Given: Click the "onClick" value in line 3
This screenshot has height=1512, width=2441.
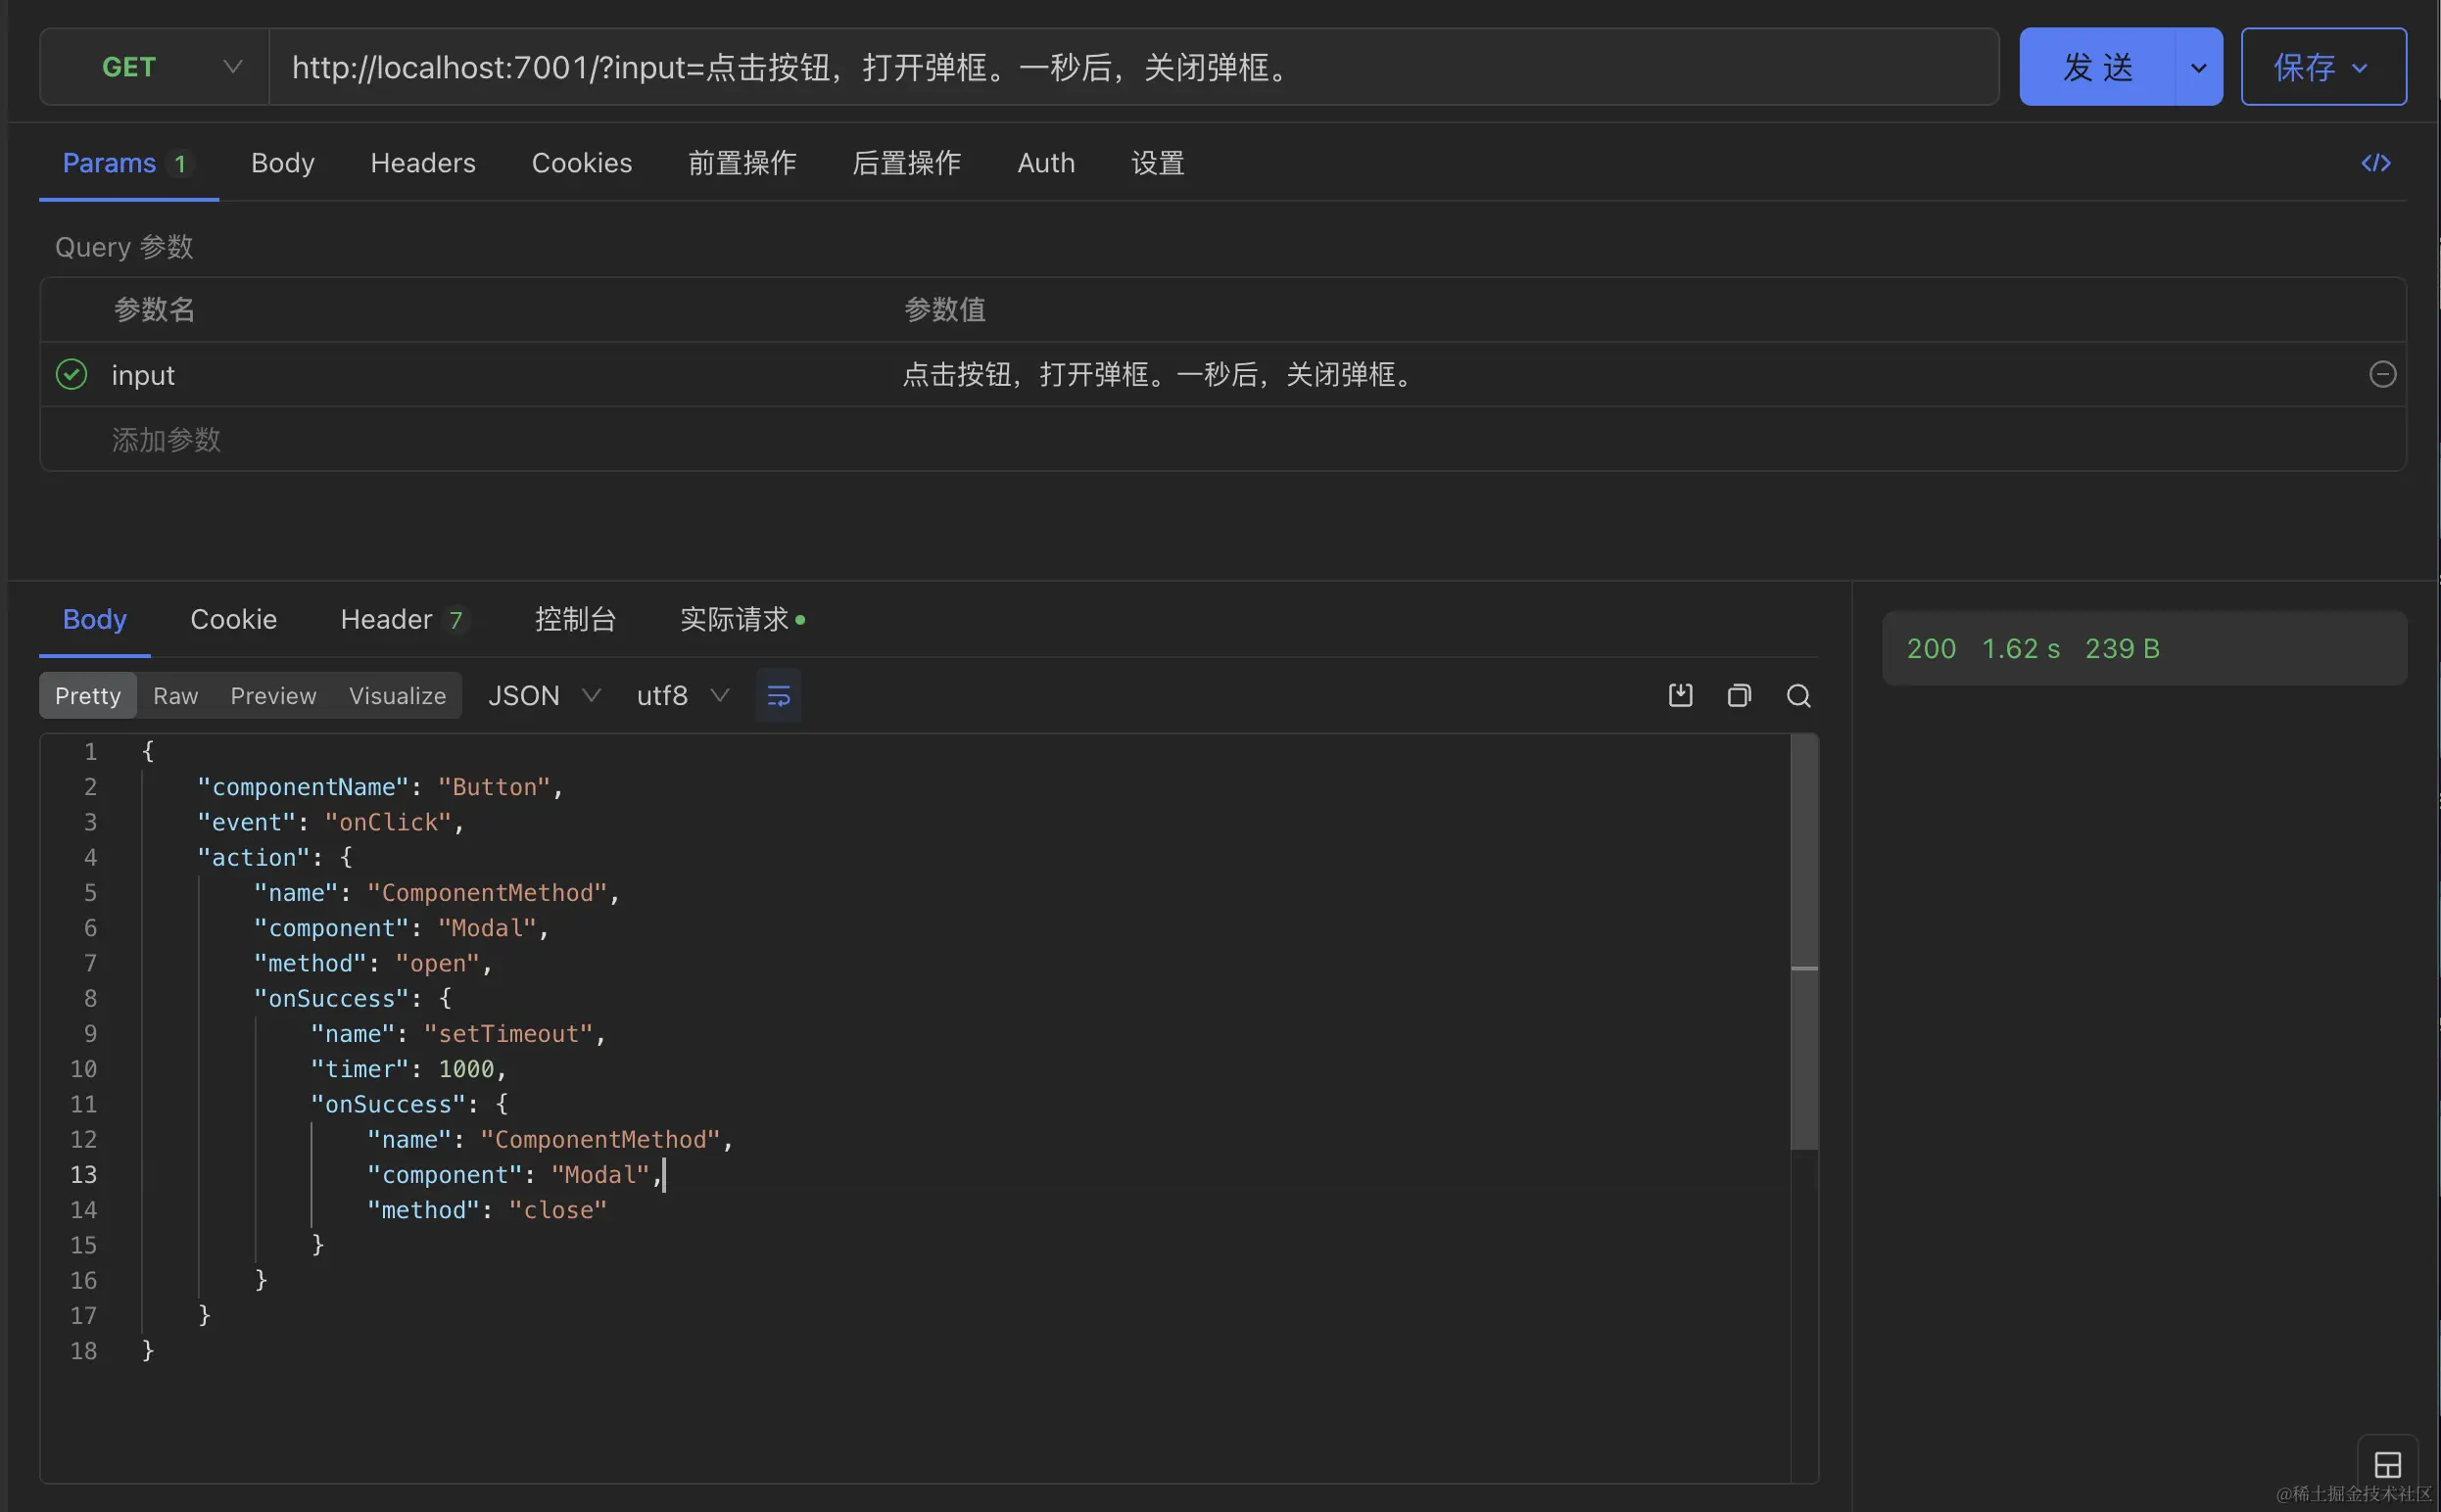Looking at the screenshot, I should (389, 822).
